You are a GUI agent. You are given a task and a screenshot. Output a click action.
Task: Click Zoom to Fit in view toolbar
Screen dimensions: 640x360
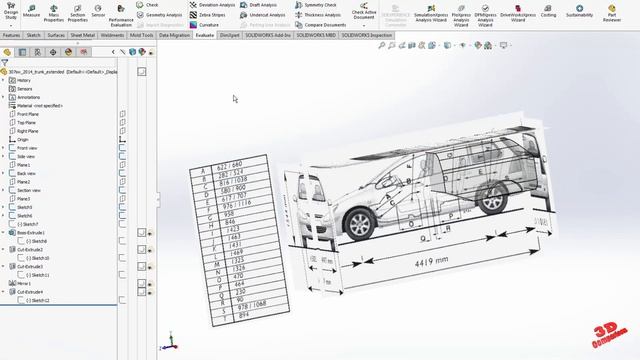pyautogui.click(x=382, y=45)
